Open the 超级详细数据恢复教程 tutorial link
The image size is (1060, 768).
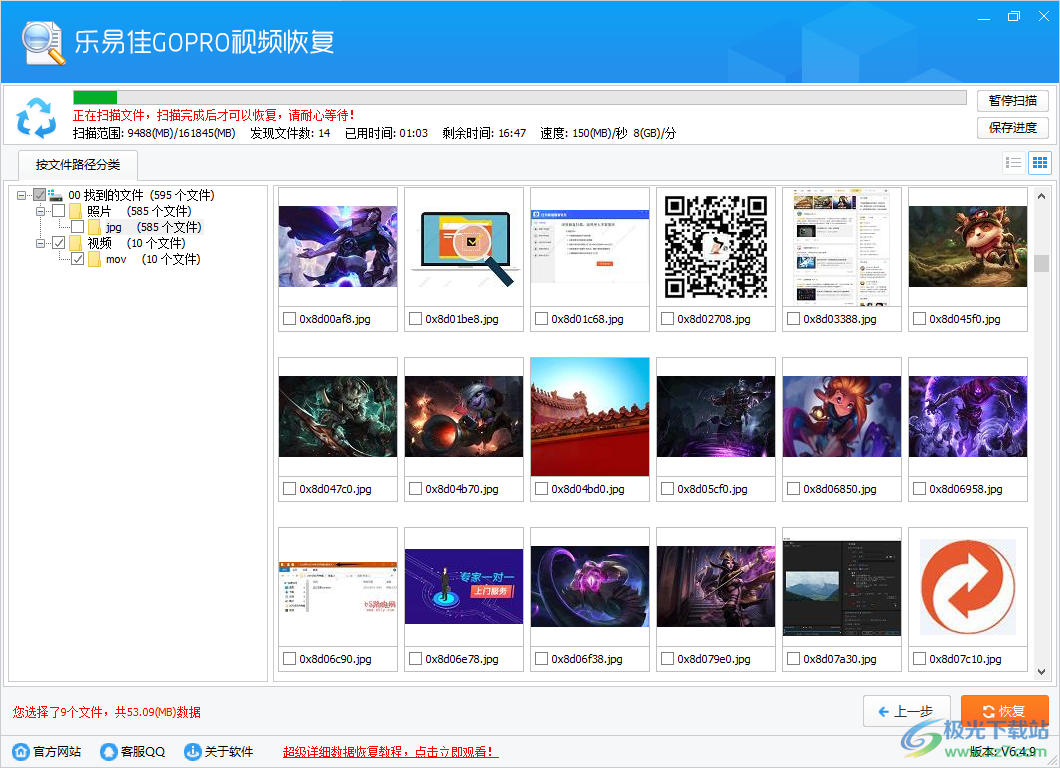pos(390,752)
